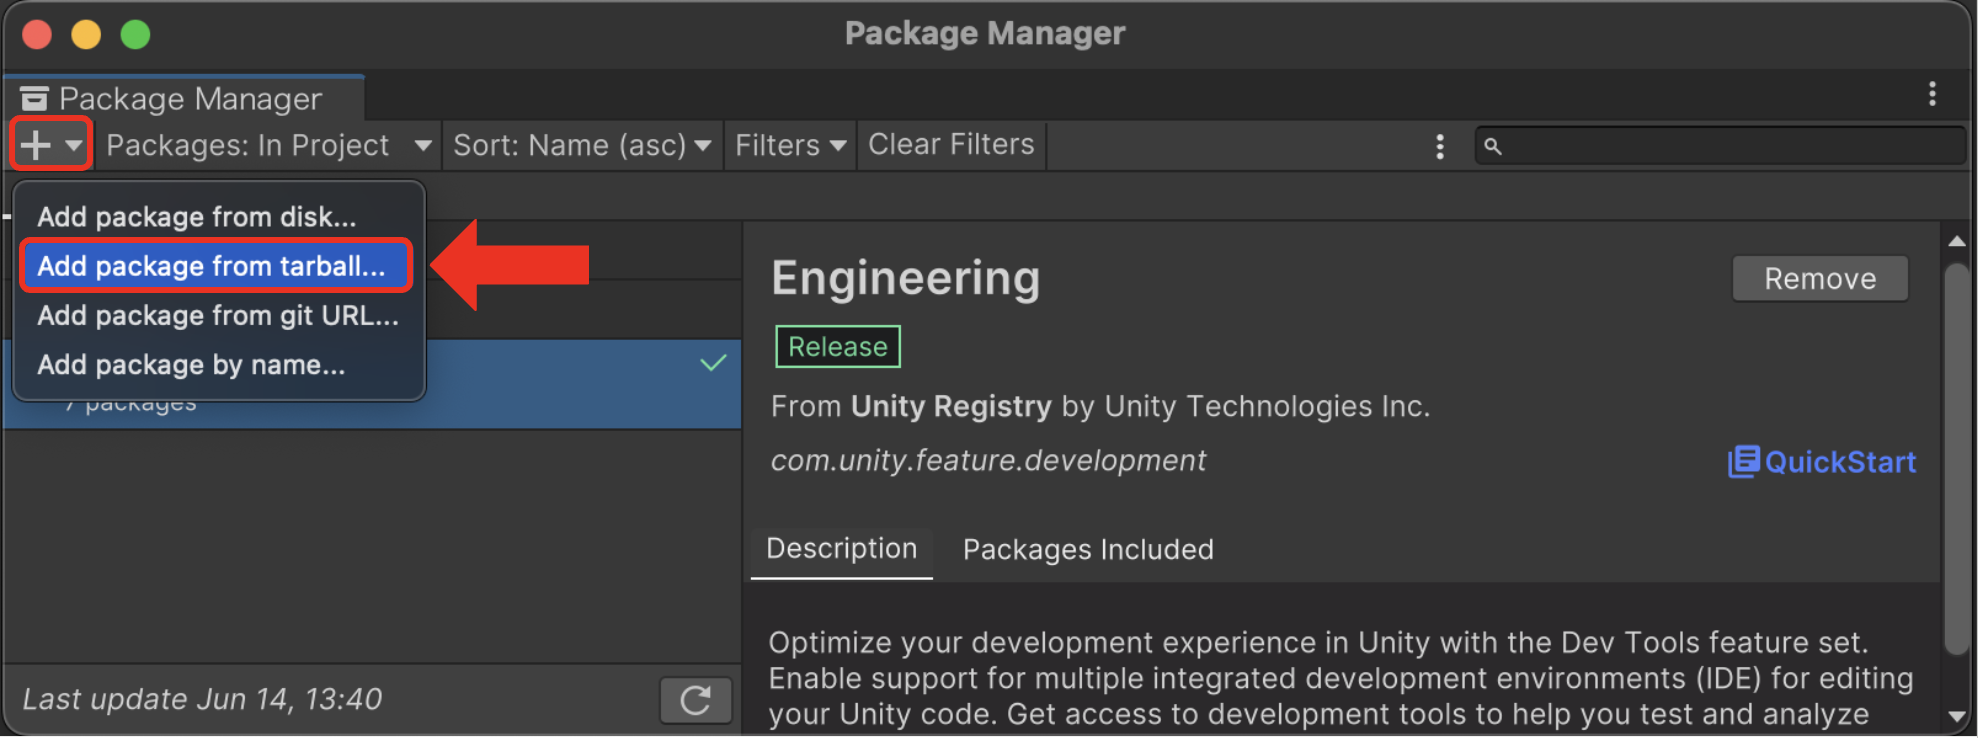Open the QuickStart link

point(1822,462)
